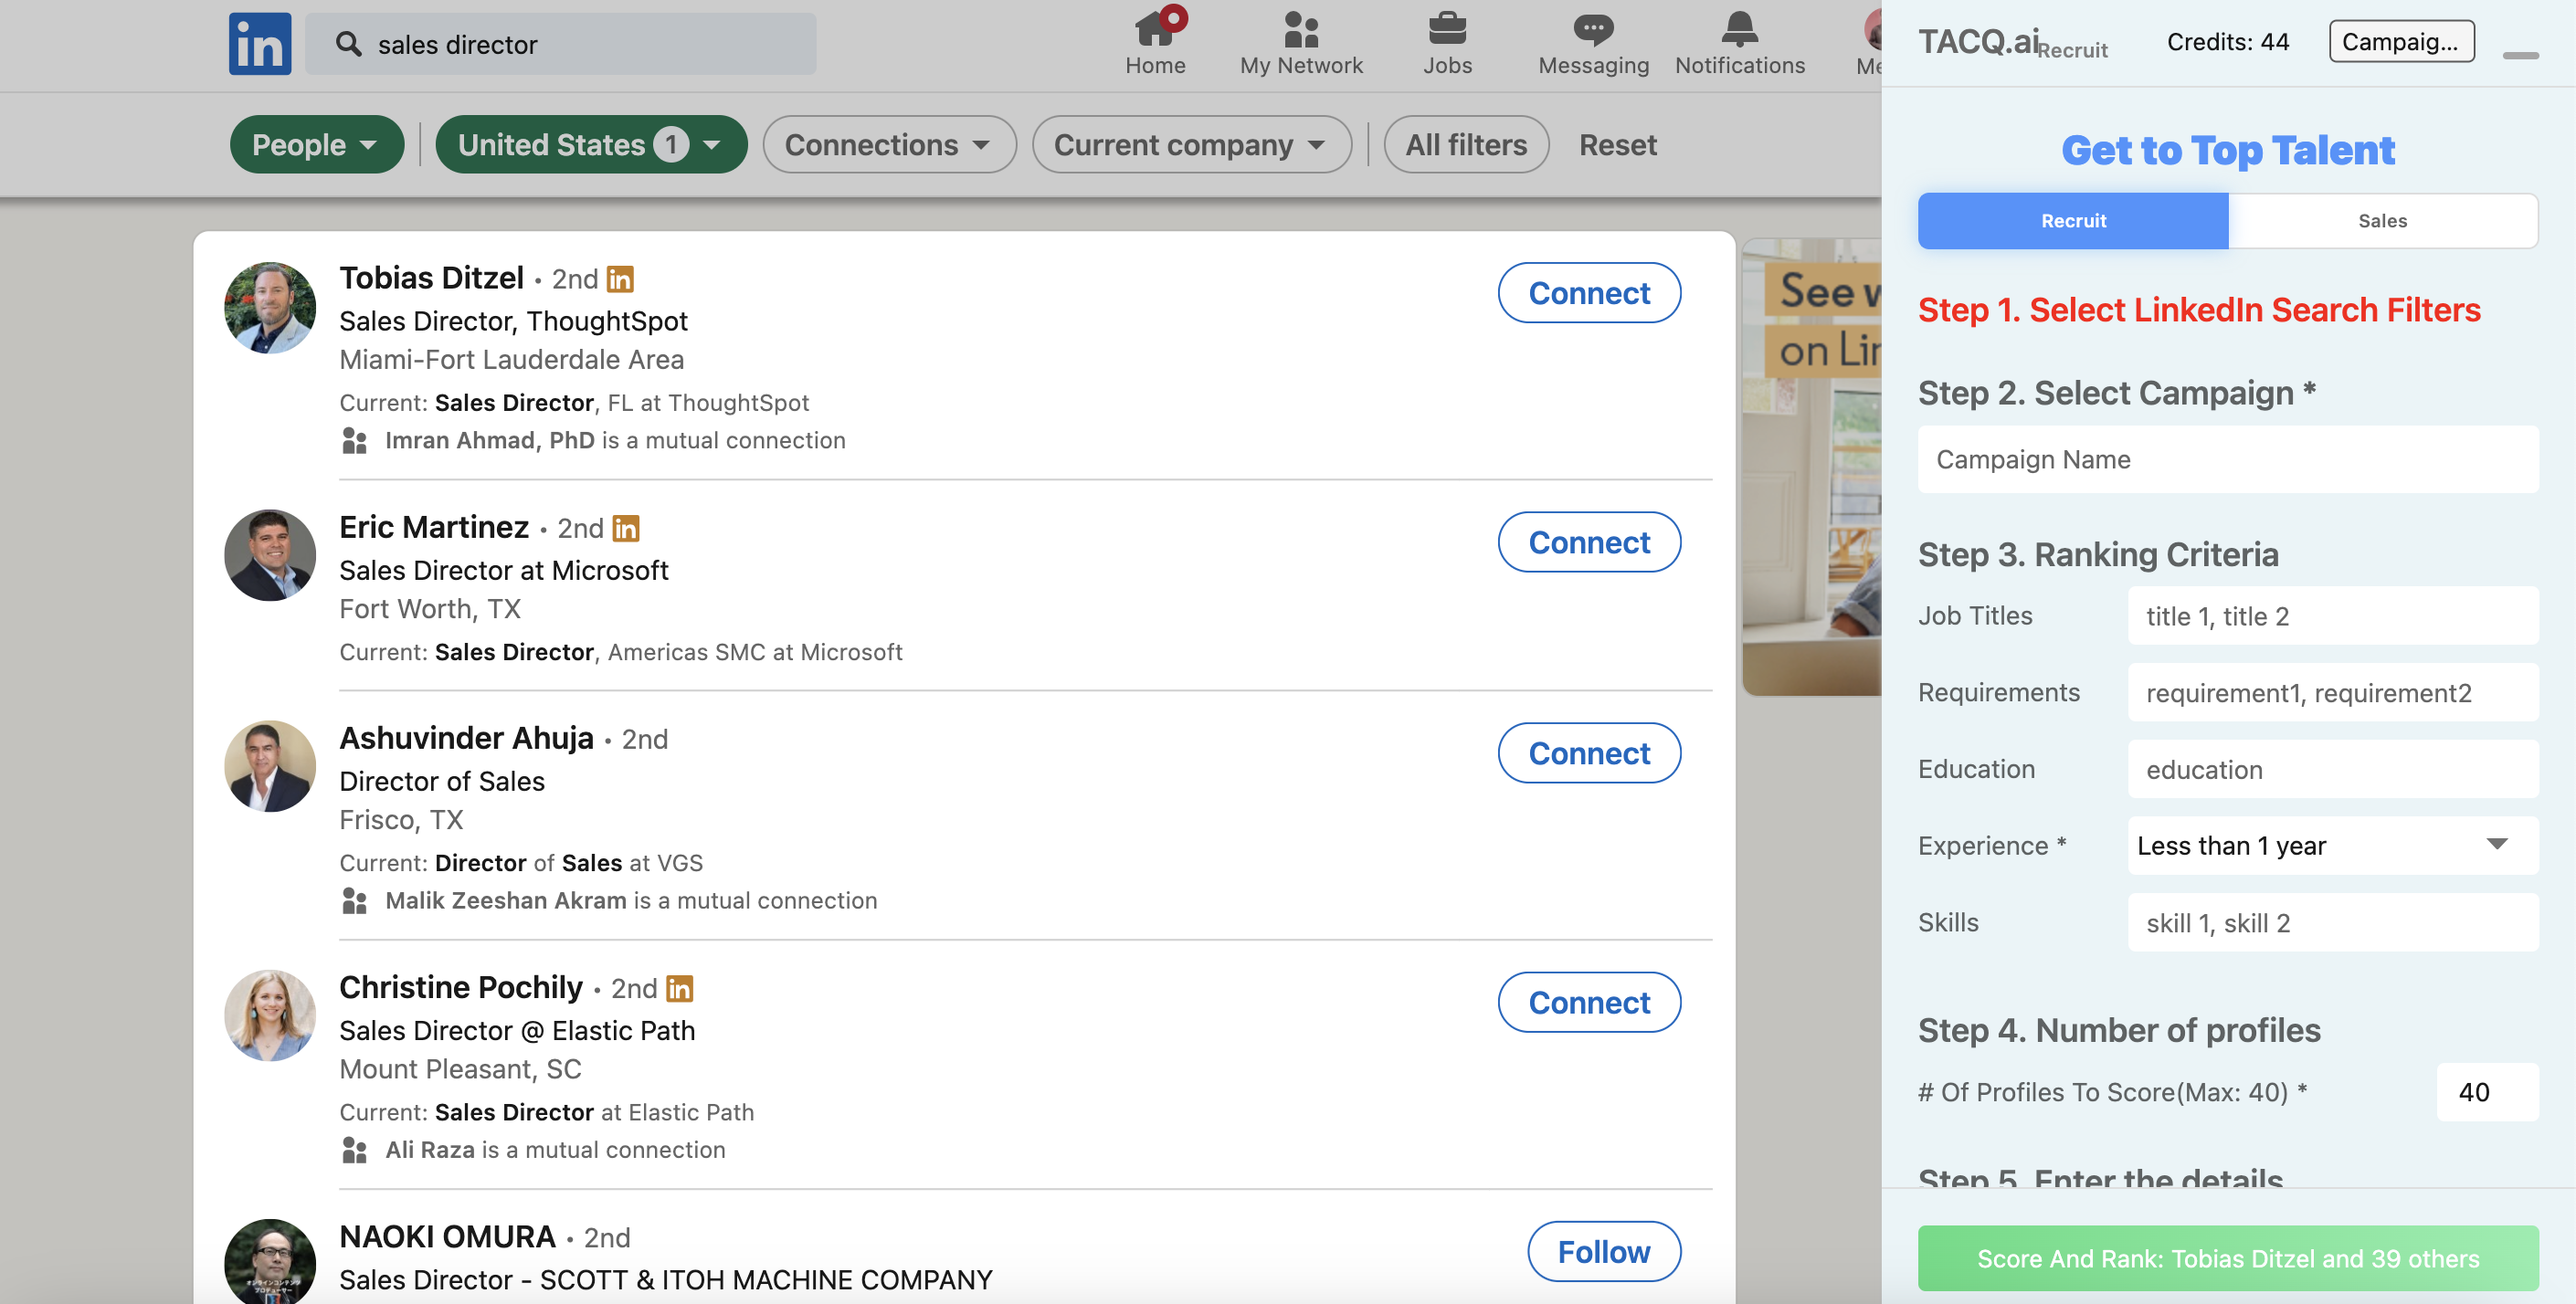The image size is (2576, 1304).
Task: Minimize the TACQ.ai panel
Action: tap(2520, 55)
